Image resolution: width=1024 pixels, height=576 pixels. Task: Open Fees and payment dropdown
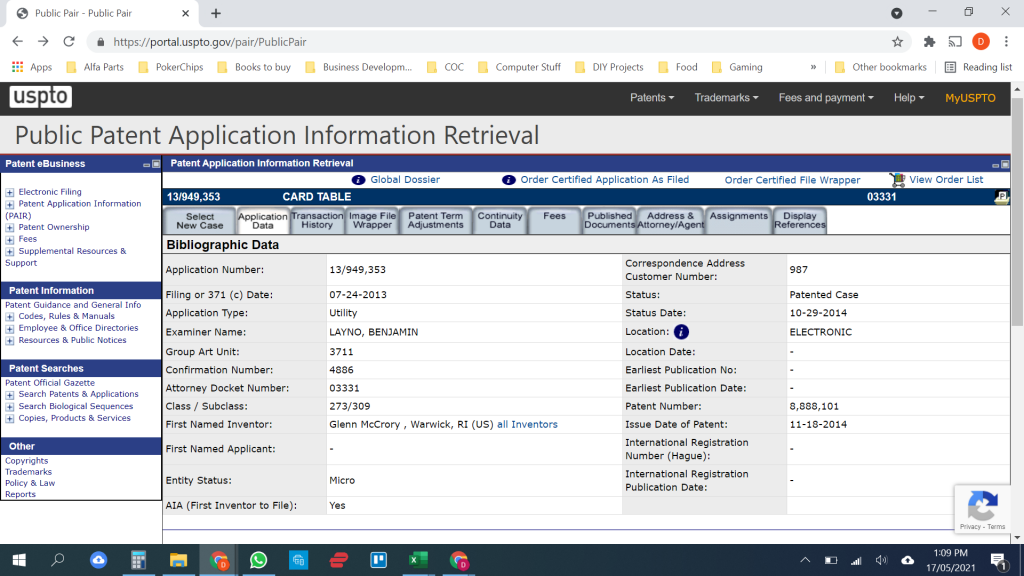[825, 97]
